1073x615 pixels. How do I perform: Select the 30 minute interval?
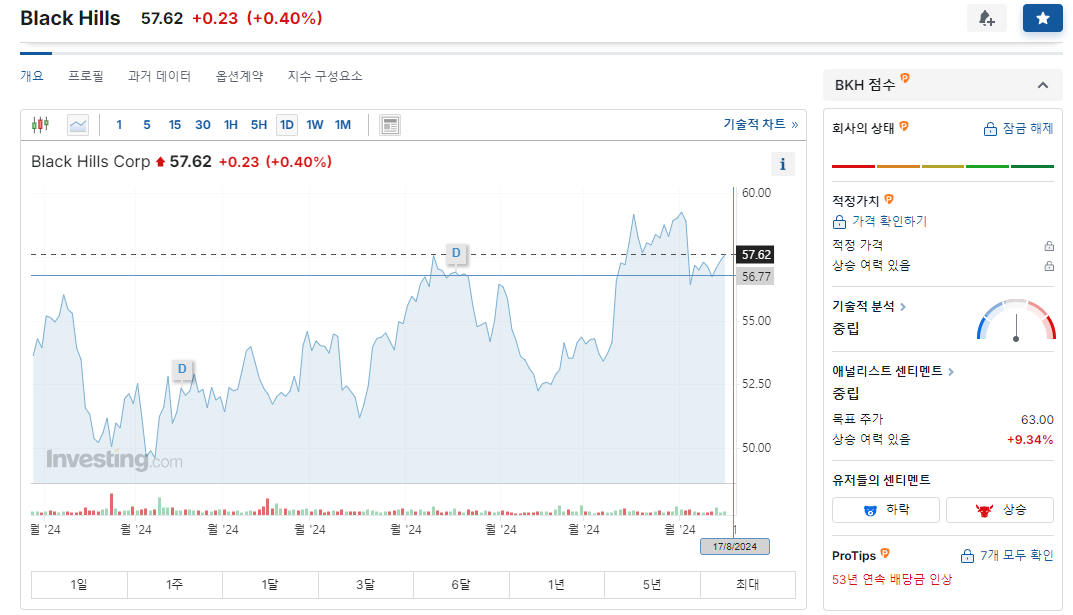203,125
